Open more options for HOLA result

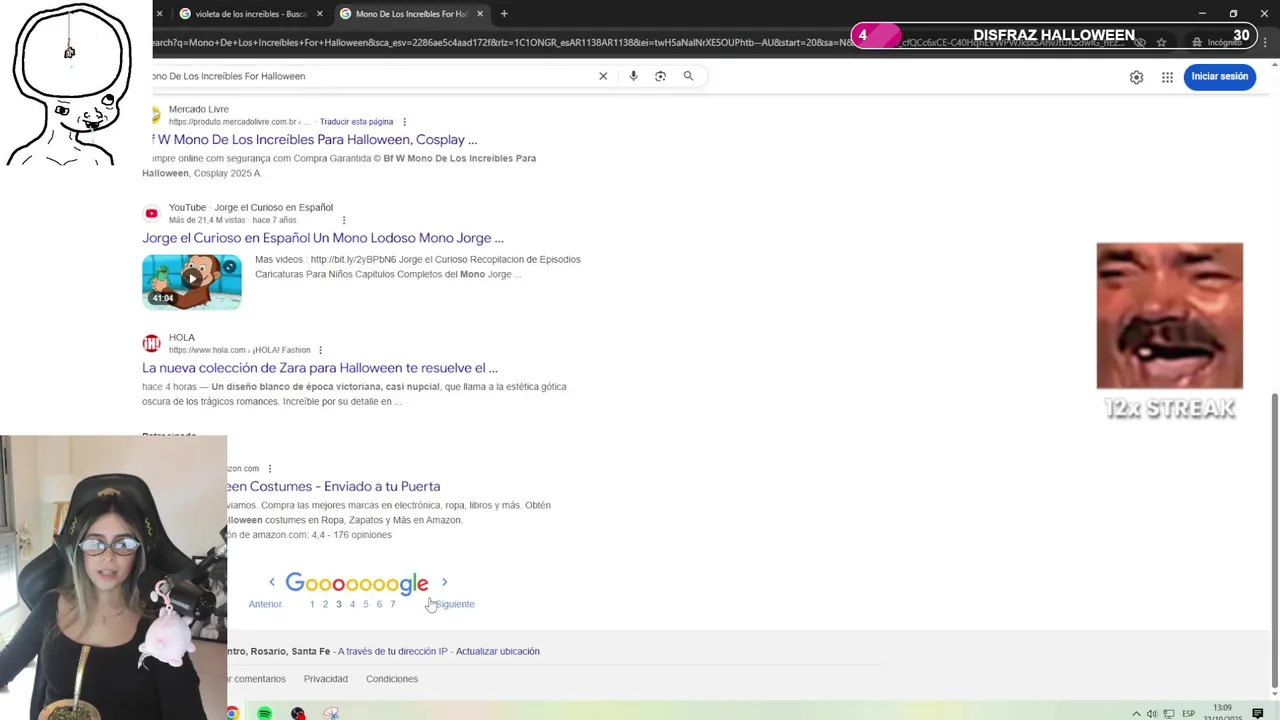pyautogui.click(x=320, y=350)
